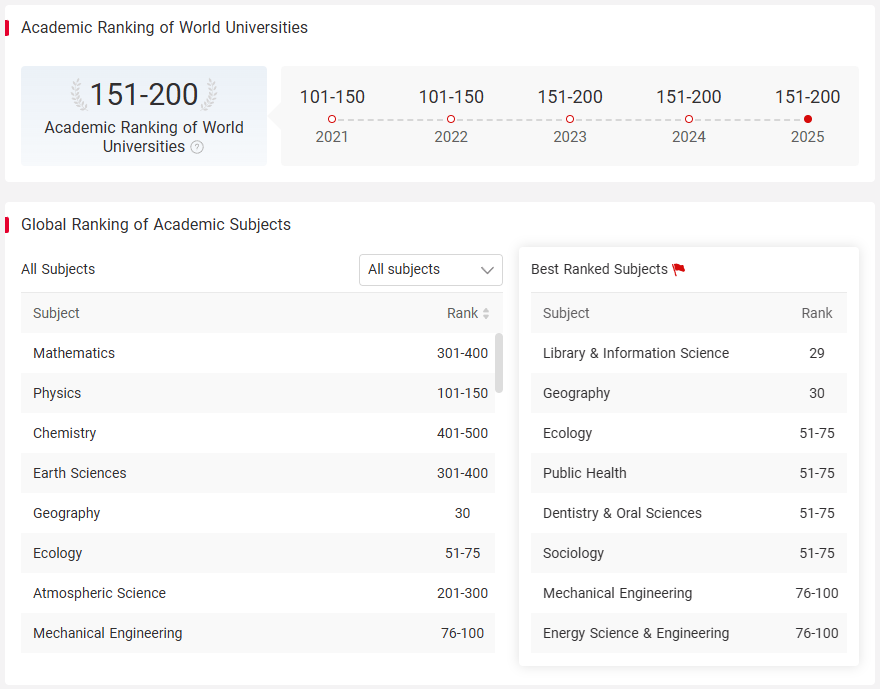The width and height of the screenshot is (880, 689).
Task: Click the Earth Sciences subject row
Action: (x=258, y=473)
